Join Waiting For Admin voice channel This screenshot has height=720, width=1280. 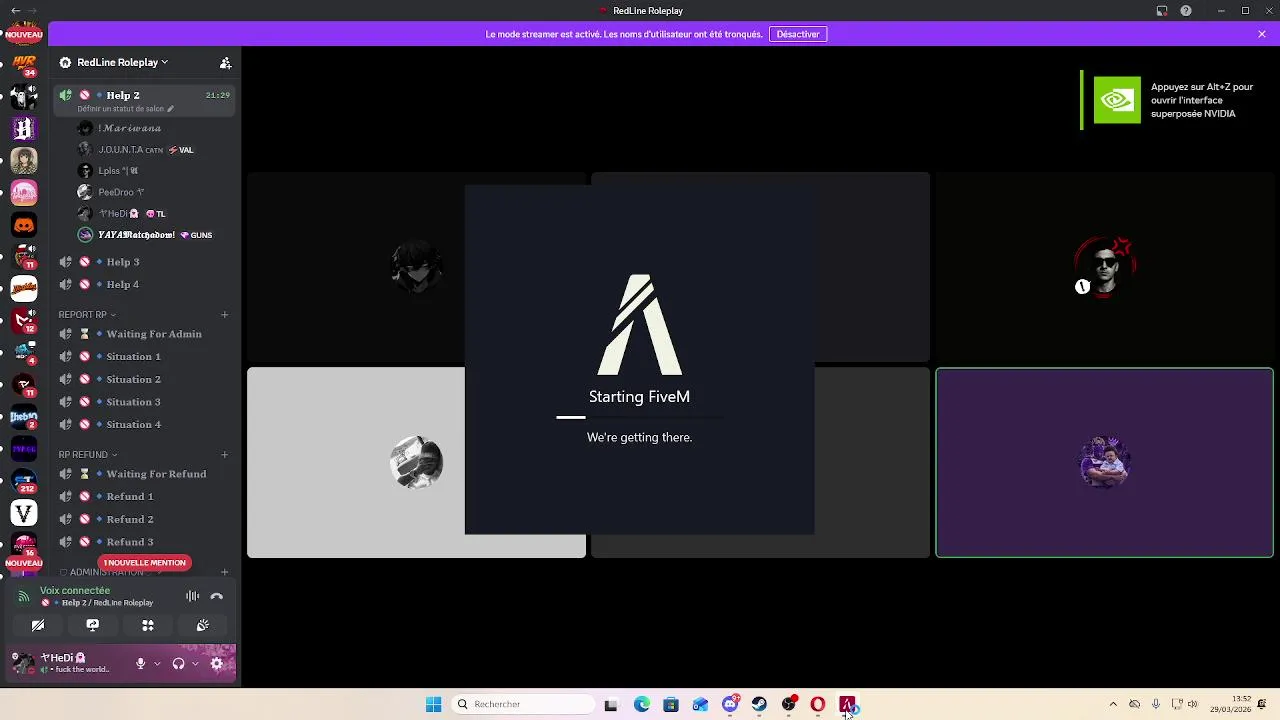pyautogui.click(x=145, y=334)
